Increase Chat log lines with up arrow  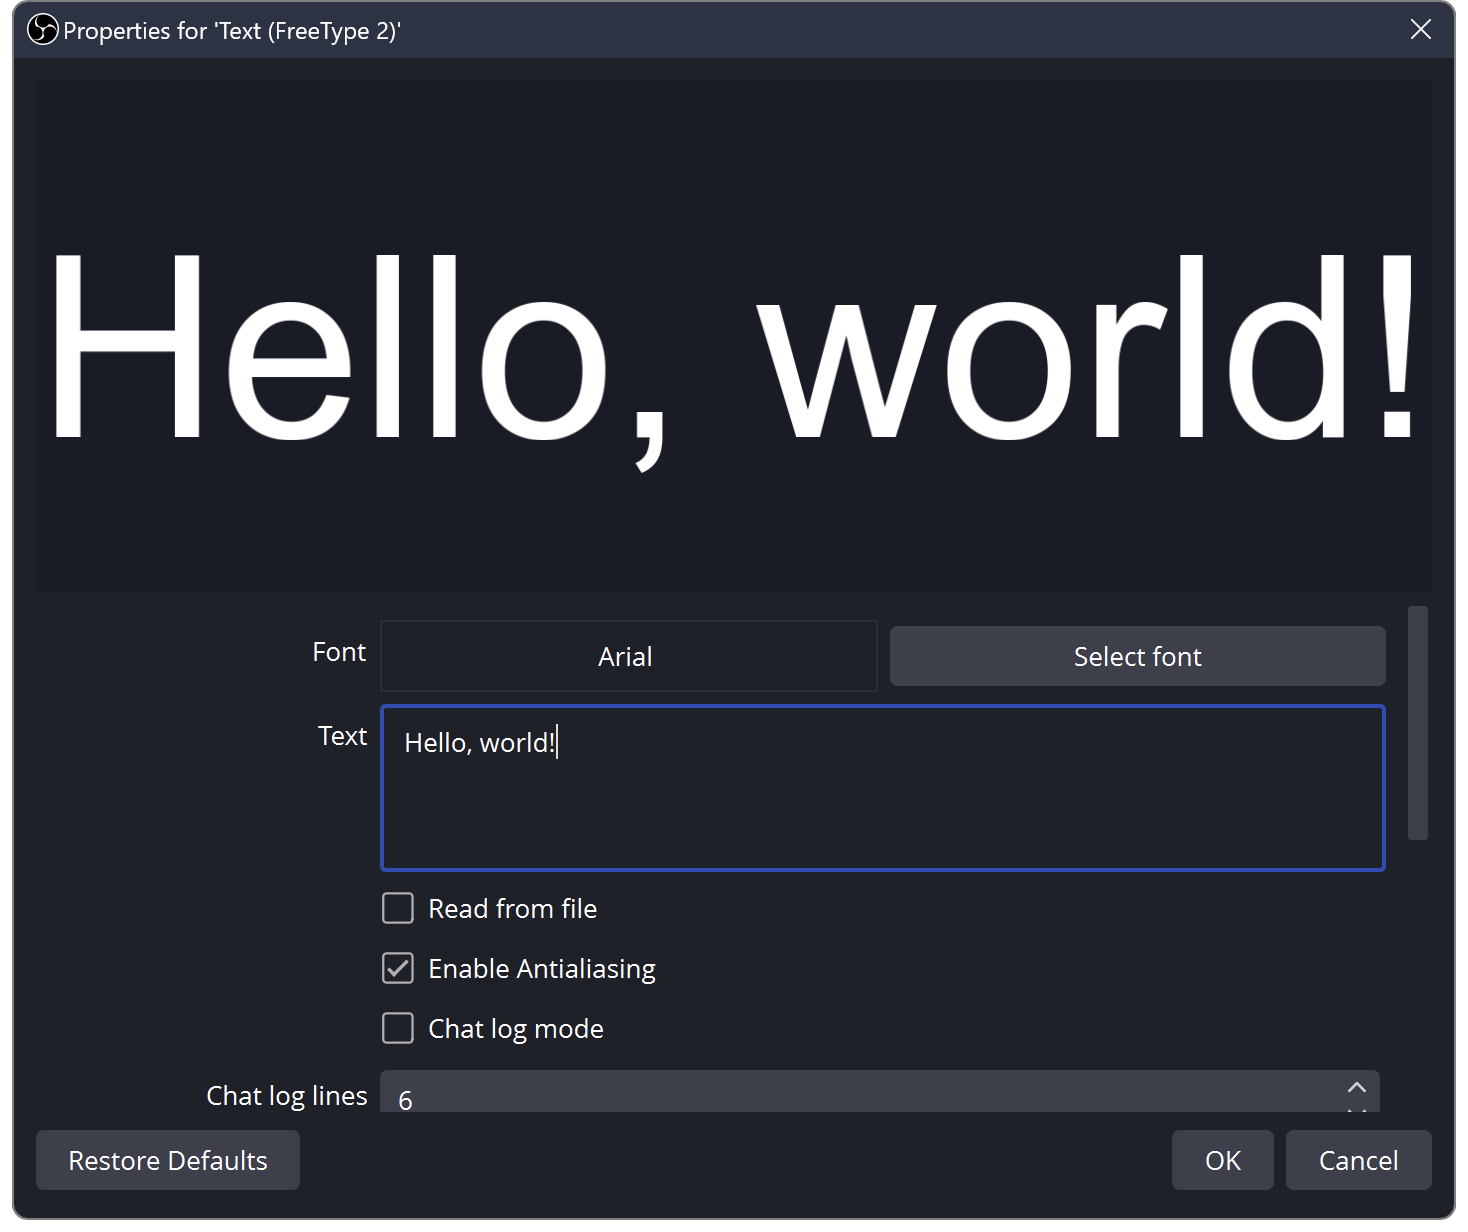pos(1356,1087)
